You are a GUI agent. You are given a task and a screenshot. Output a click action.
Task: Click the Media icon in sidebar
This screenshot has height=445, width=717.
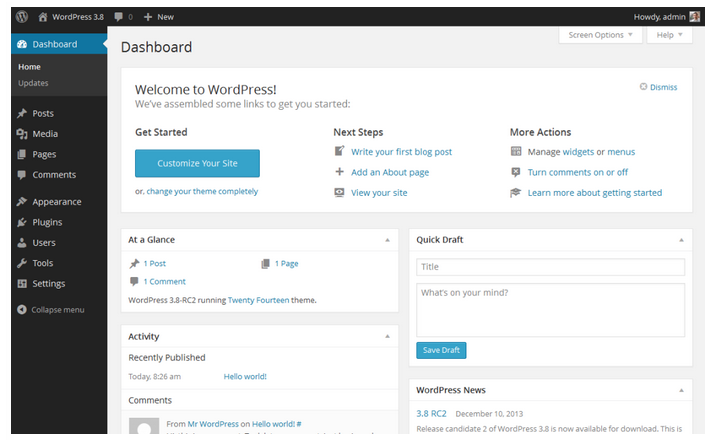pyautogui.click(x=22, y=134)
